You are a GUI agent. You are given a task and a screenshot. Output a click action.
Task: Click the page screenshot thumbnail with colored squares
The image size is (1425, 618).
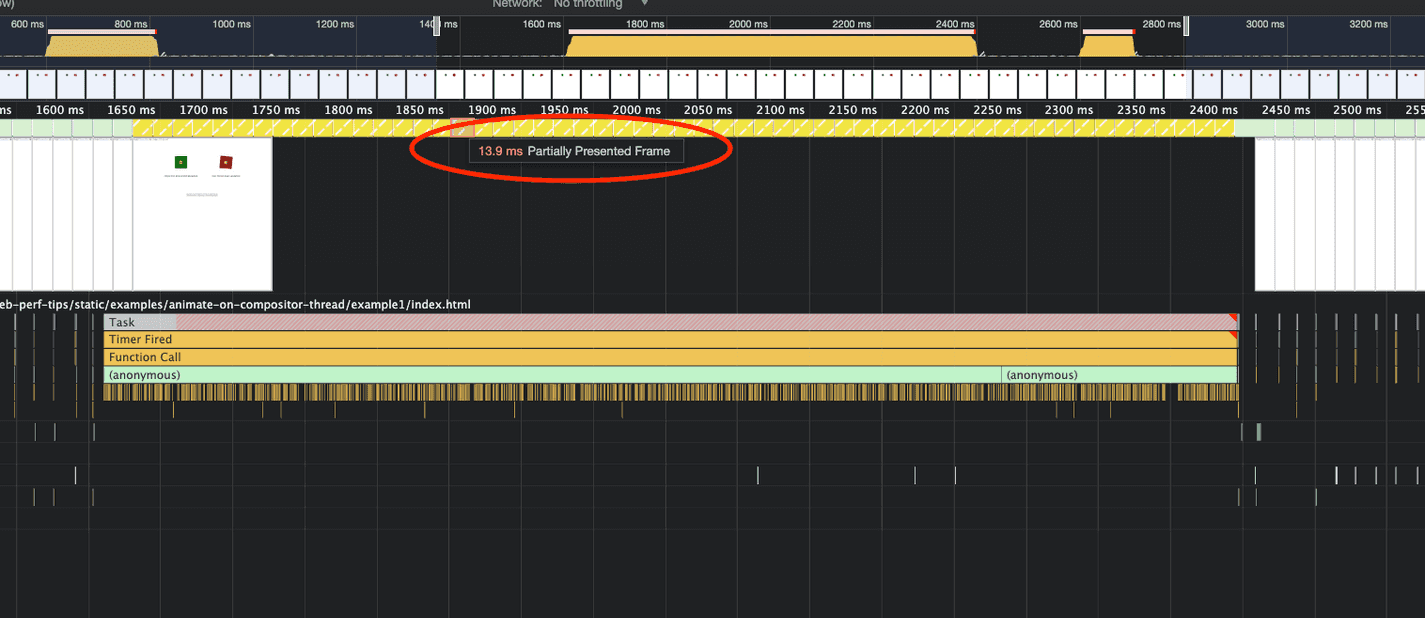(x=202, y=213)
